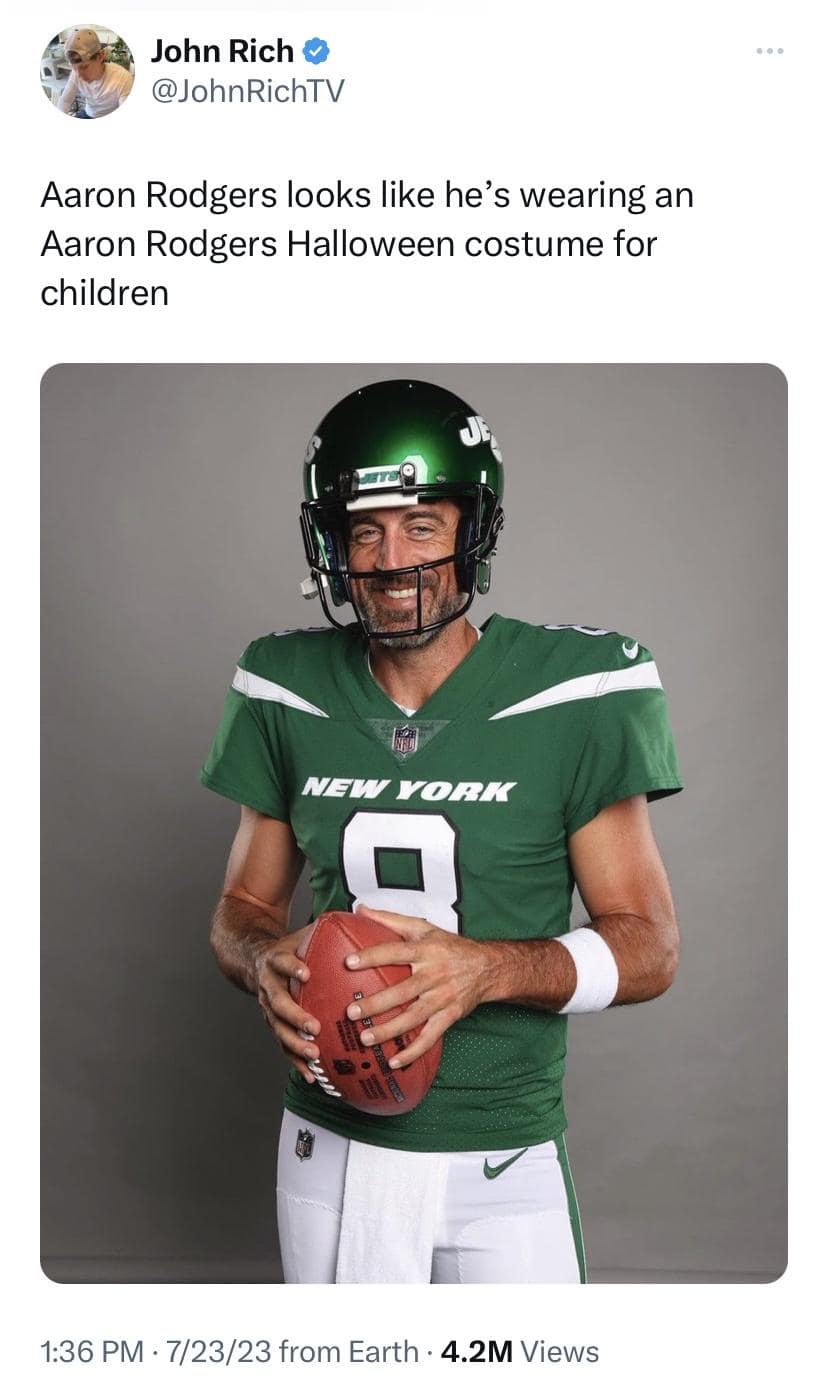Screen dimensions: 828x1394
Task: Click the number 8 on the jersey
Action: tap(401, 866)
